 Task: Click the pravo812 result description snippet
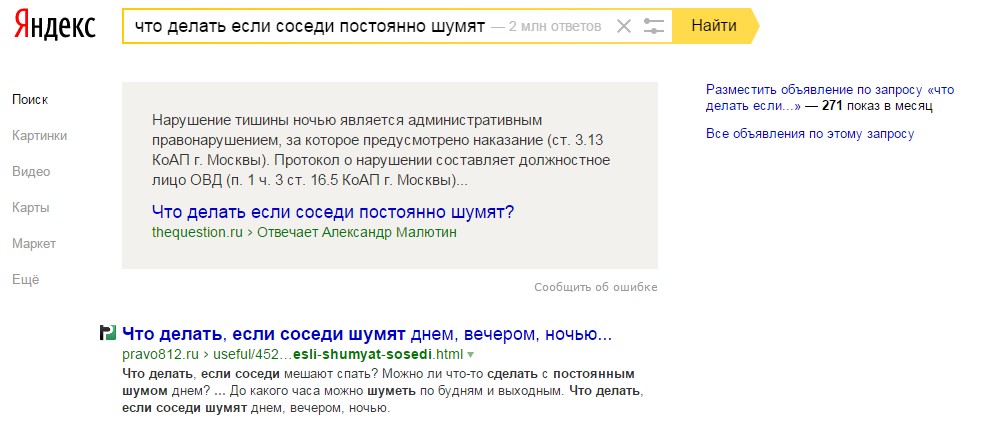tap(382, 390)
